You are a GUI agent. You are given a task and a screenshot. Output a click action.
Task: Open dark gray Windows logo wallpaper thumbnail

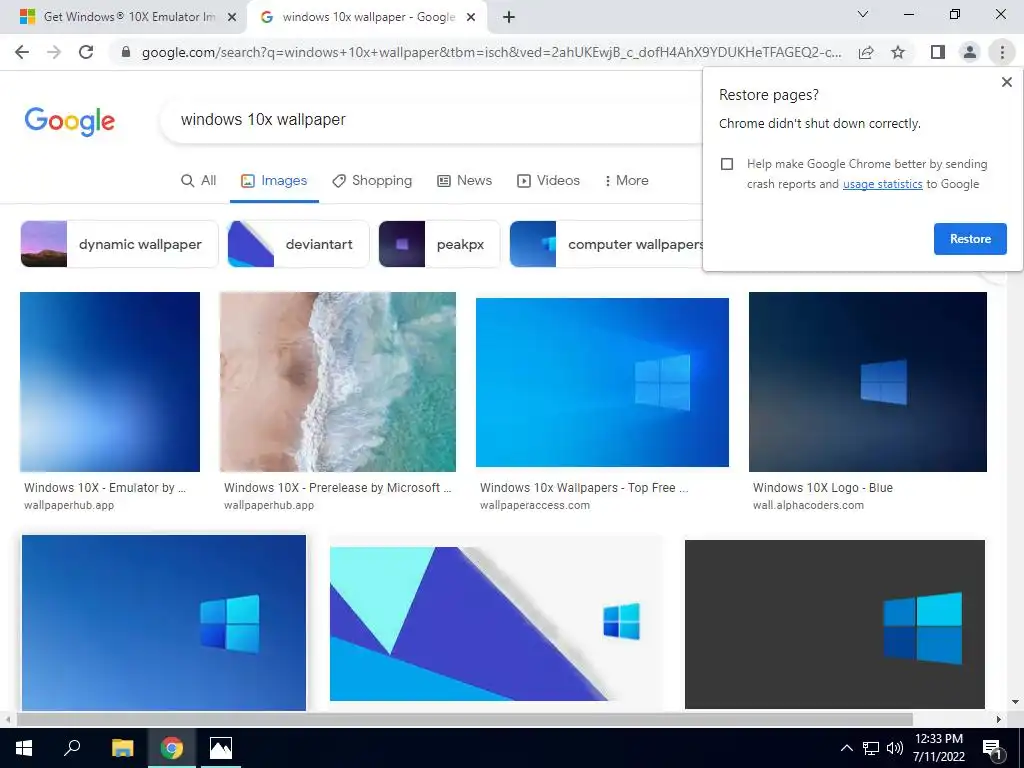point(835,624)
